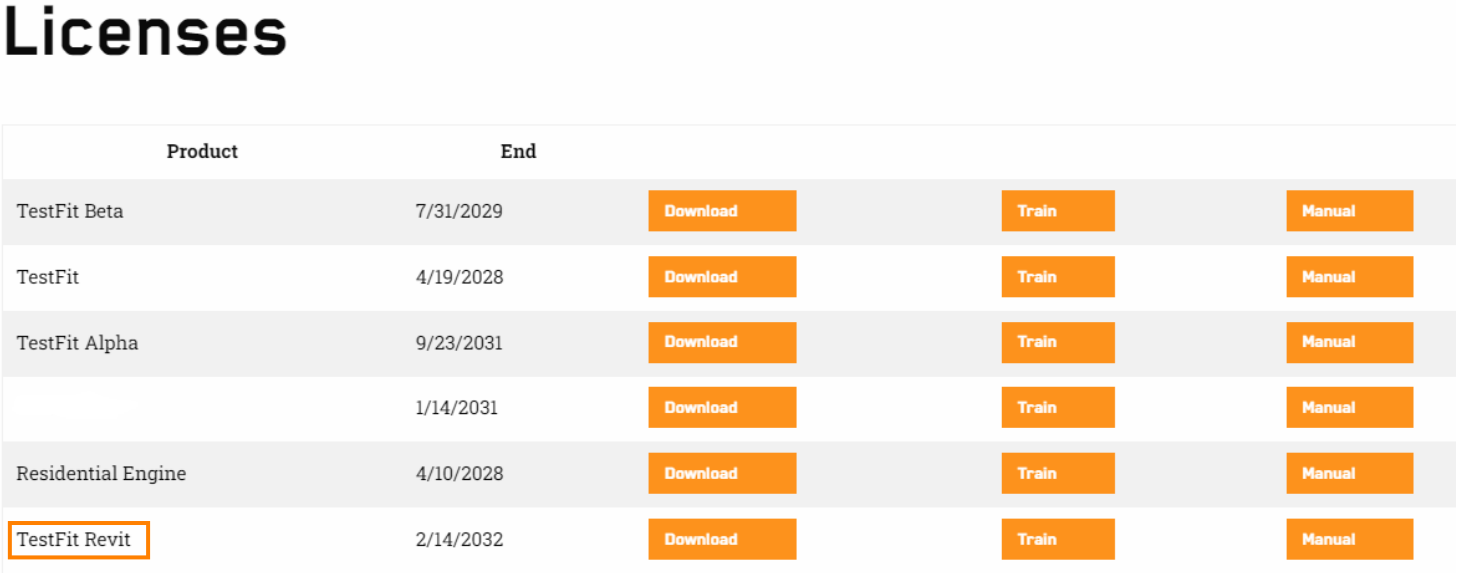Download TestFit Alpha
1460x573 pixels.
click(x=722, y=342)
